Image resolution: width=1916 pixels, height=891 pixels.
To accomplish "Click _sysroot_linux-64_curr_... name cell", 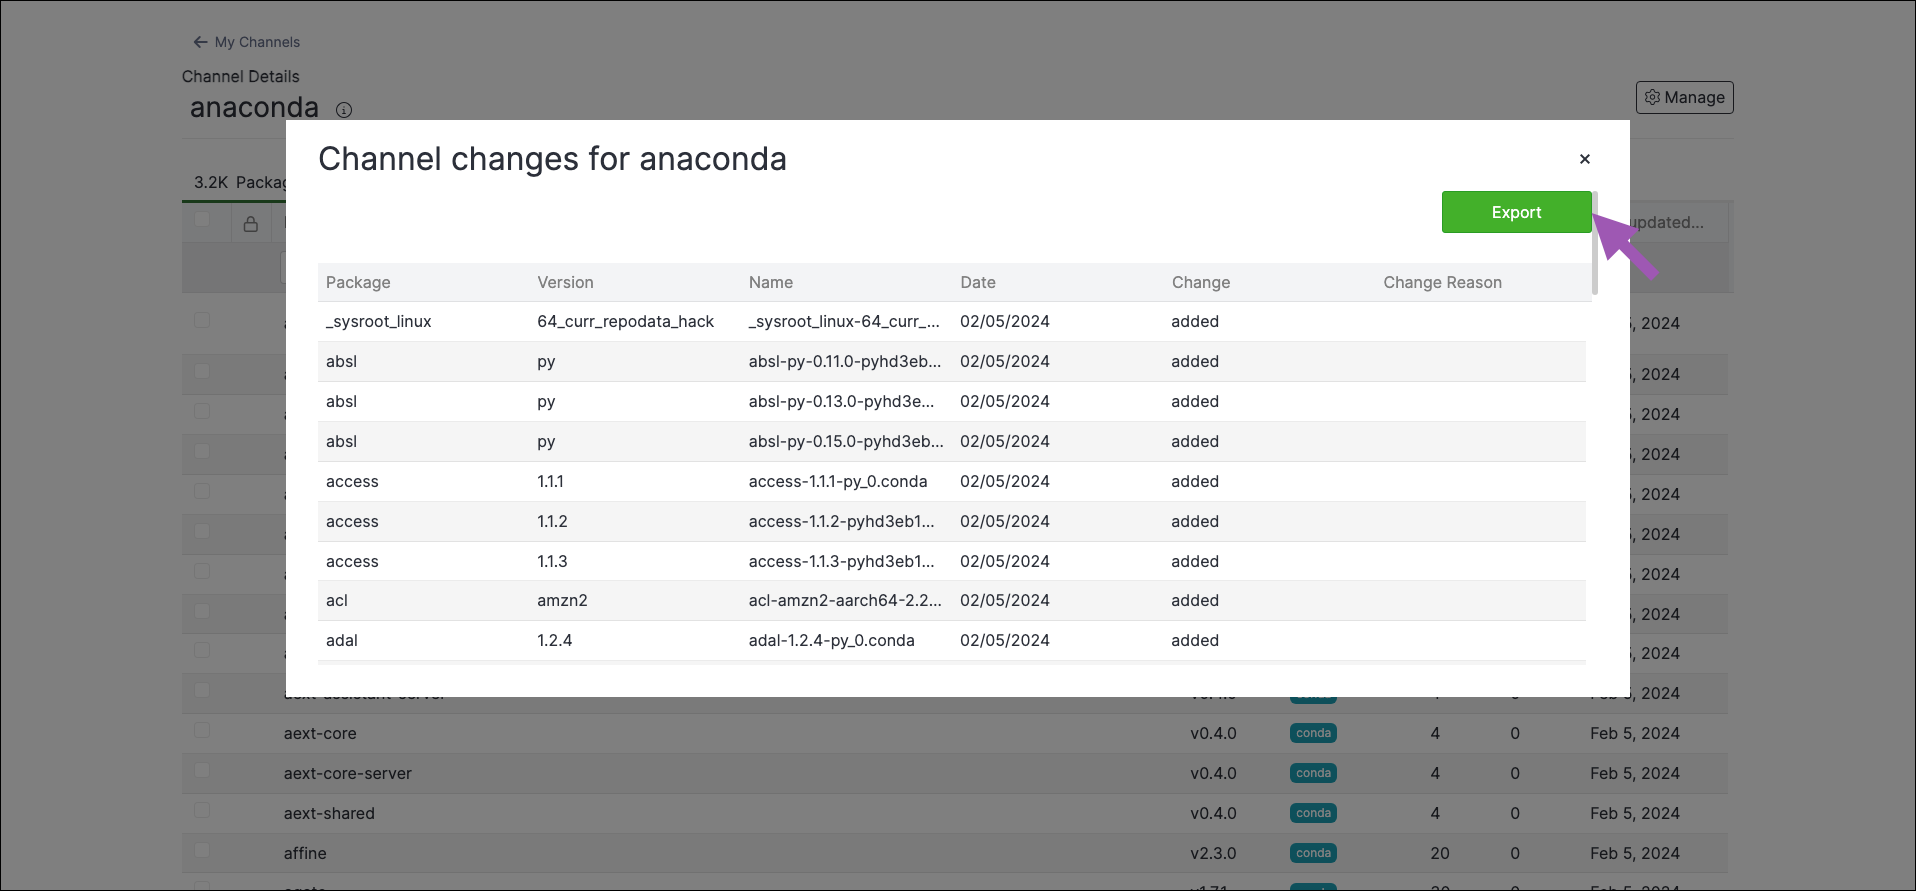I will pos(844,321).
